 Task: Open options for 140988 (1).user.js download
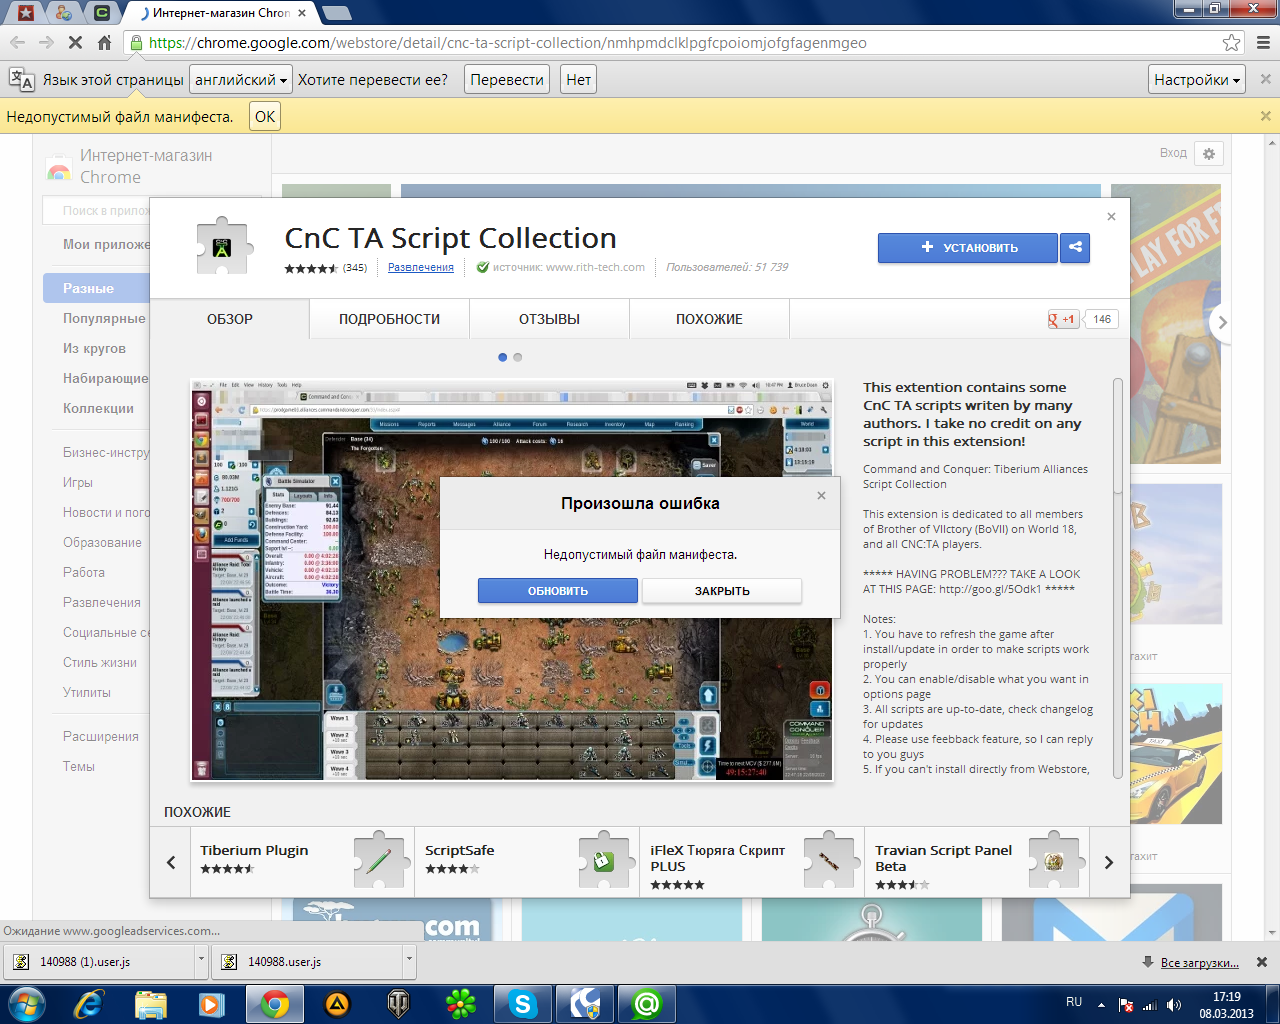(x=201, y=962)
